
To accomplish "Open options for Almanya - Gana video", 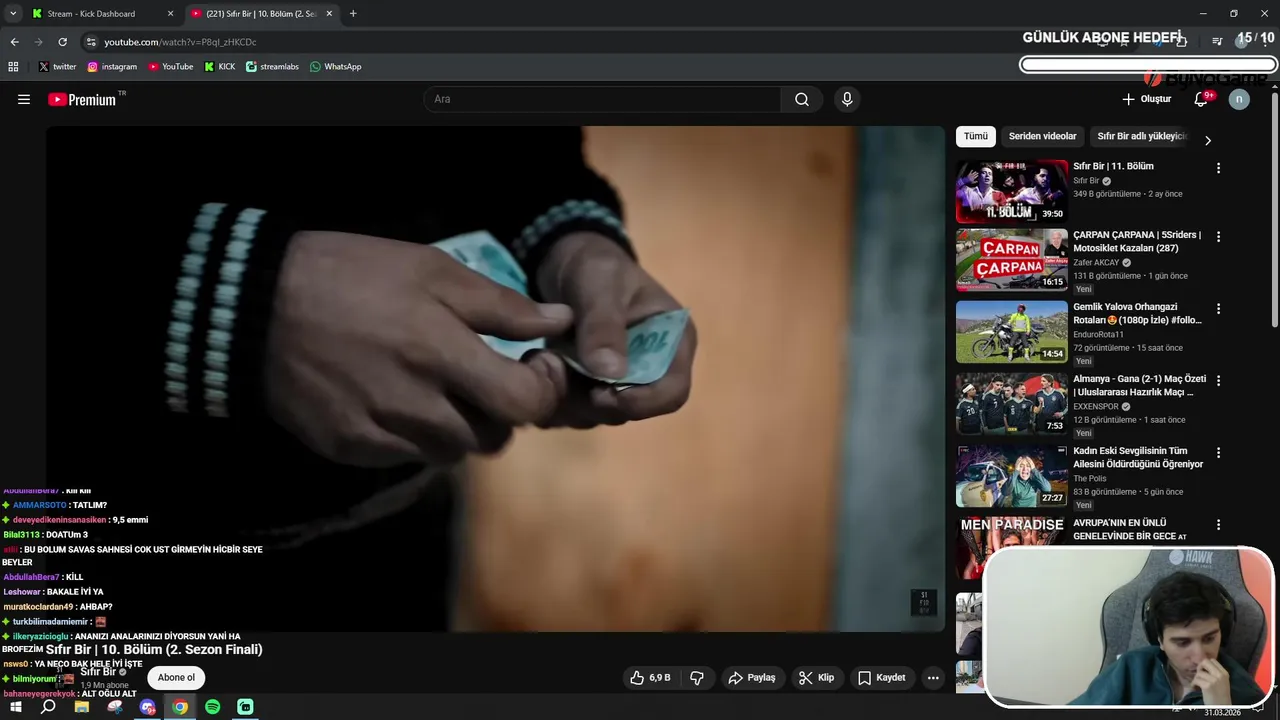I will [x=1218, y=381].
